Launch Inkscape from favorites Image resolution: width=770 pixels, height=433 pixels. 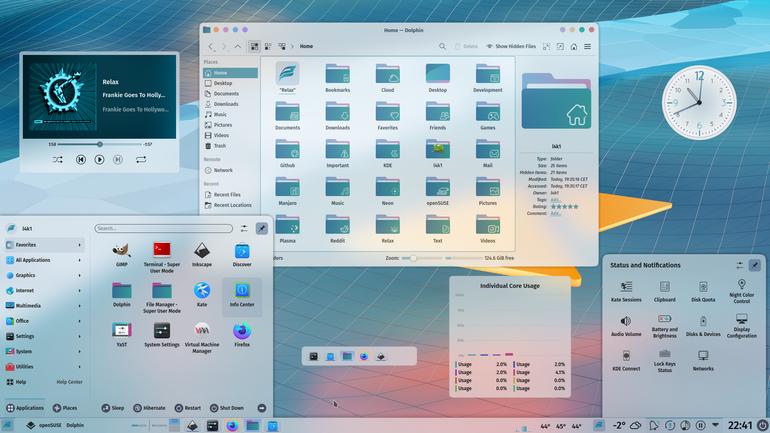(202, 254)
